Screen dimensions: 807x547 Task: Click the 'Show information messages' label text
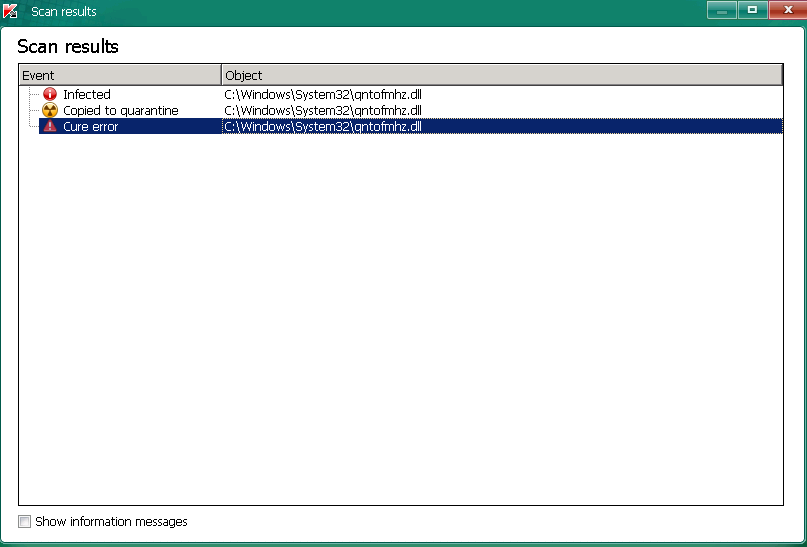pos(111,522)
